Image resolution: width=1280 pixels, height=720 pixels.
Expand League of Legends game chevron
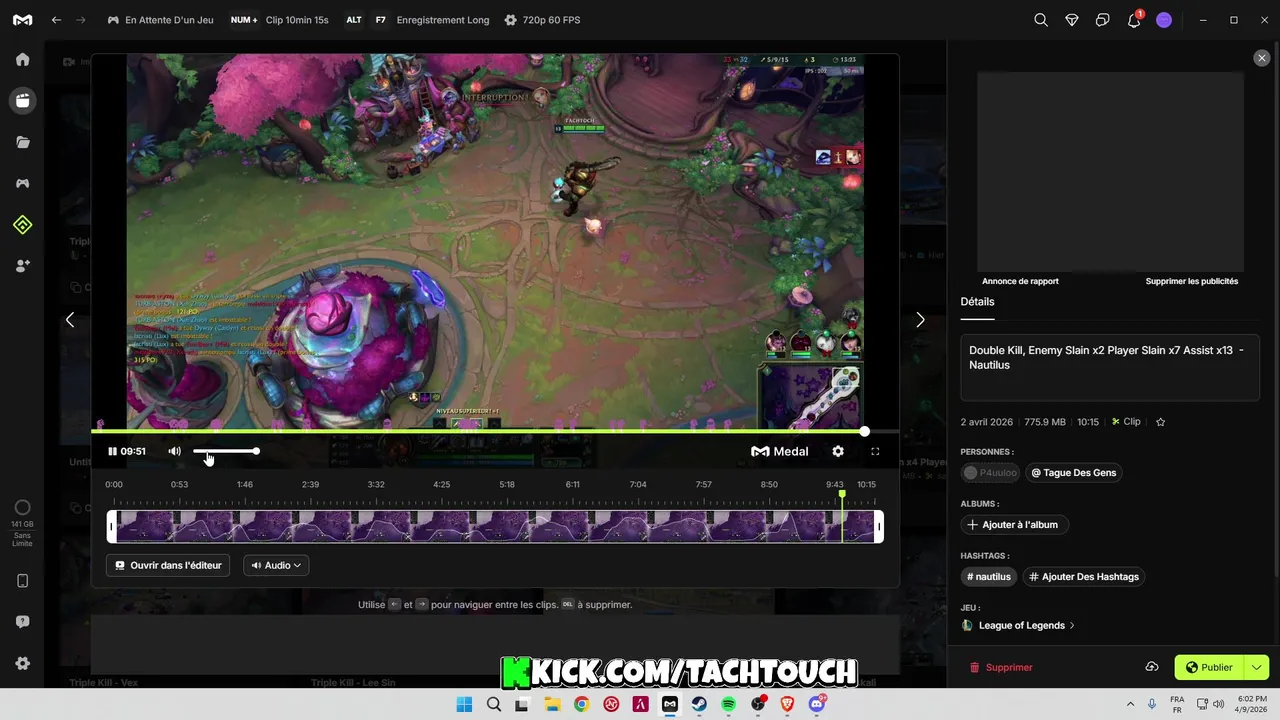[1072, 626]
